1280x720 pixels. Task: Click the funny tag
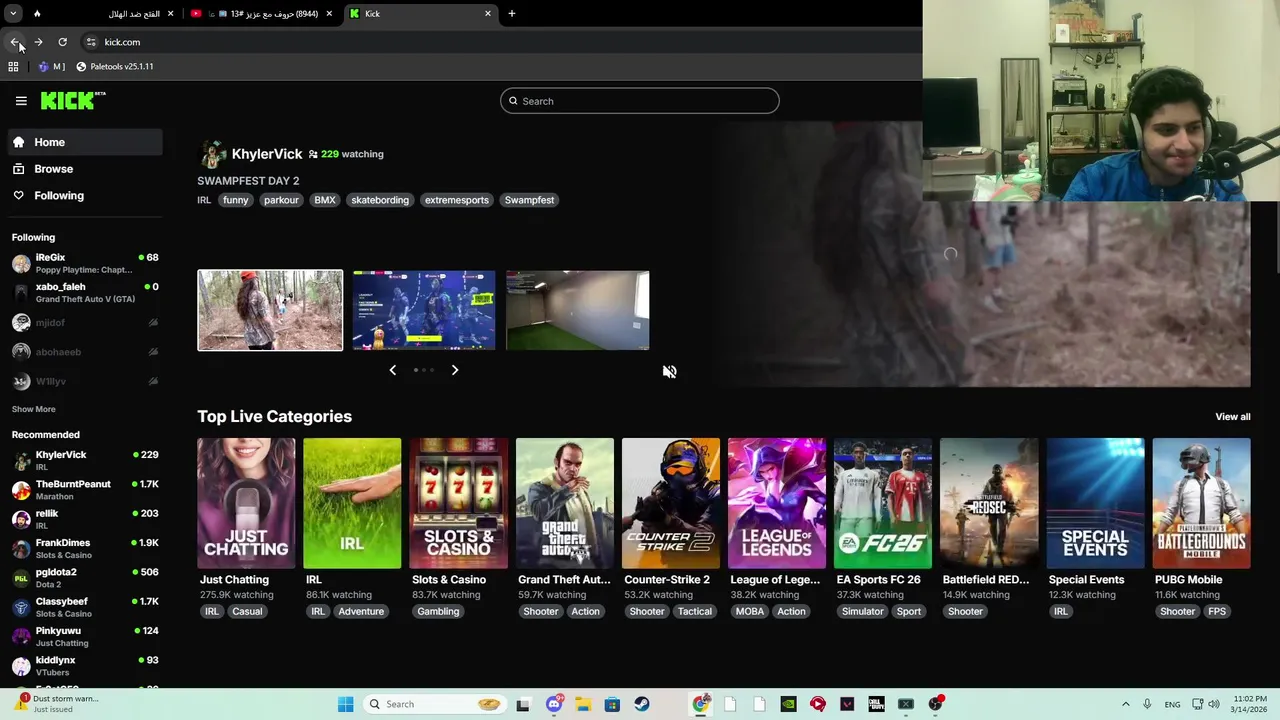235,200
